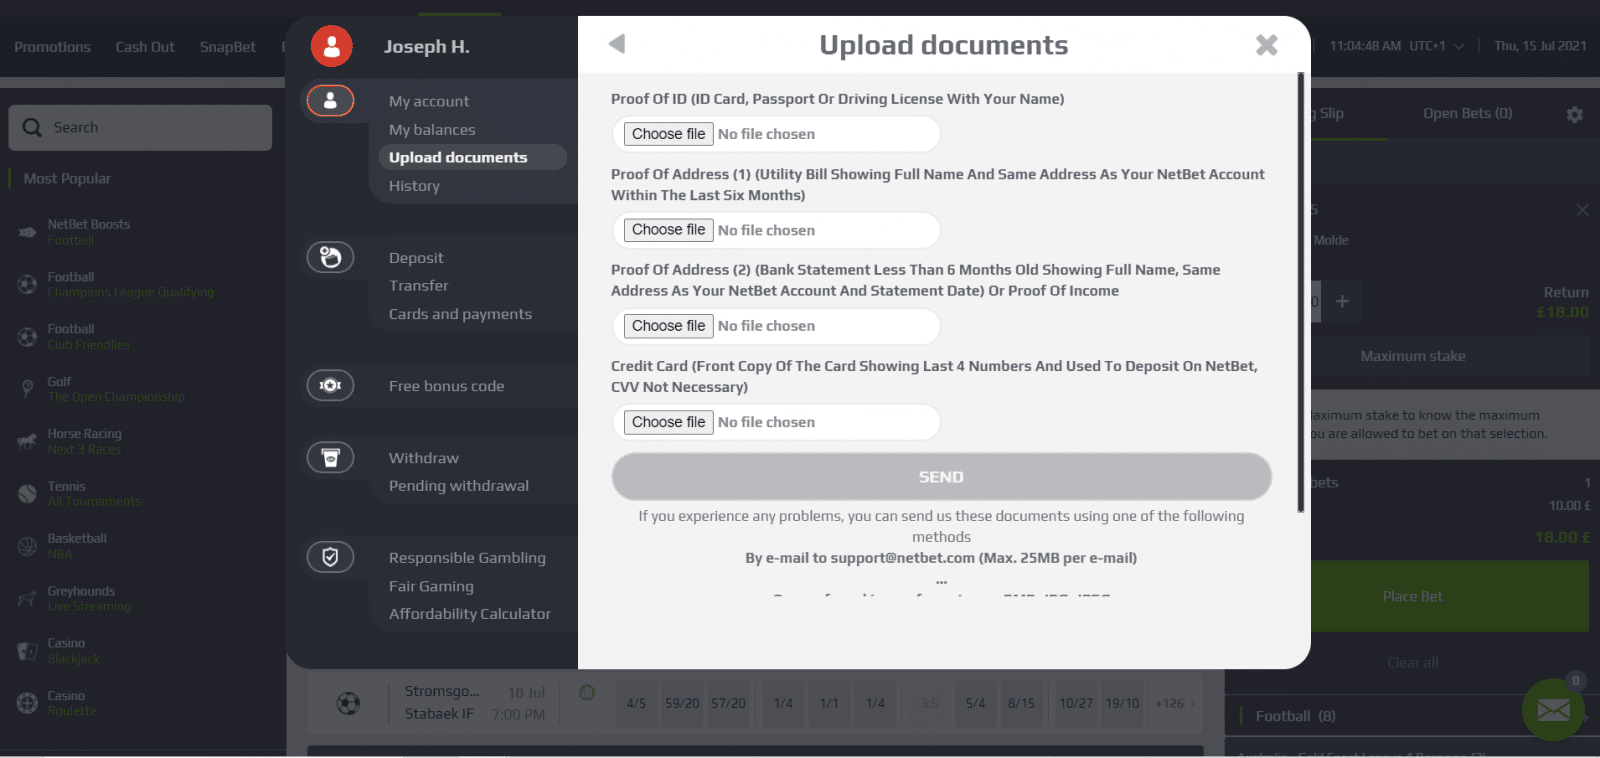Select the account section icon in sidebar

click(x=330, y=101)
